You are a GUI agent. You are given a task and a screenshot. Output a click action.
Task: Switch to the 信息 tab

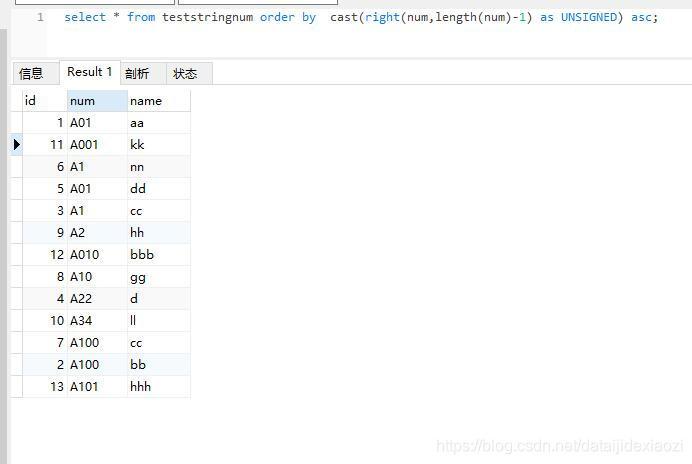pos(36,73)
